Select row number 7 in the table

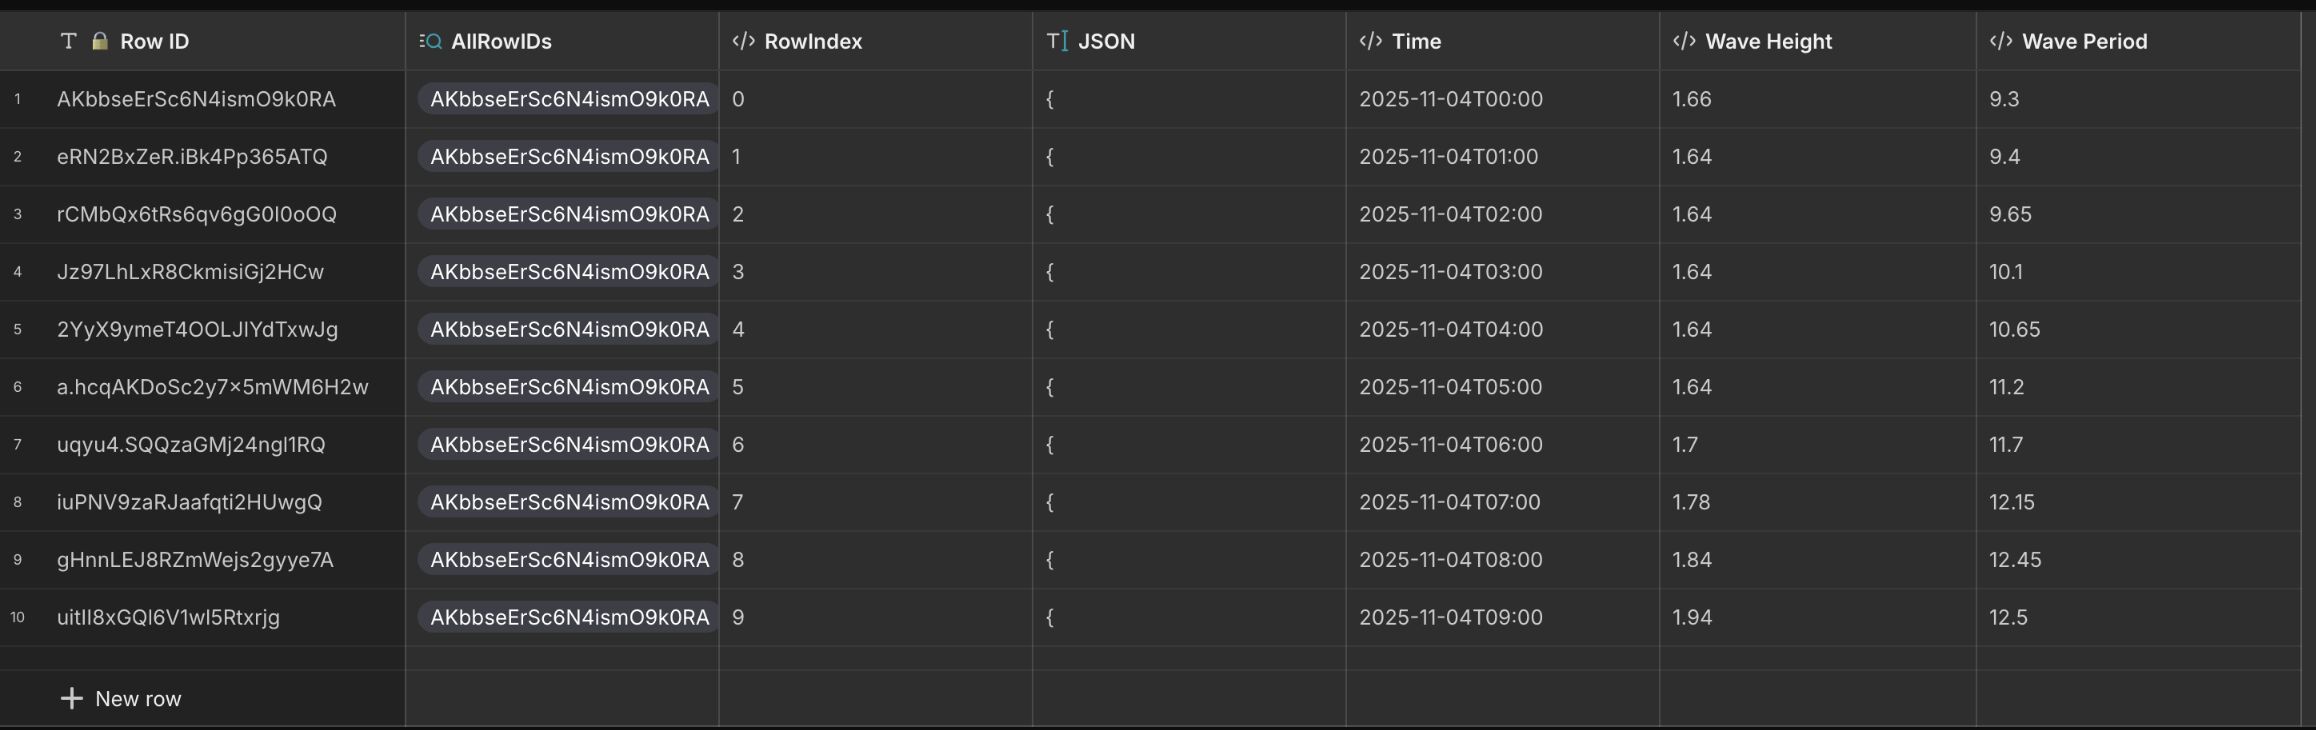(17, 444)
